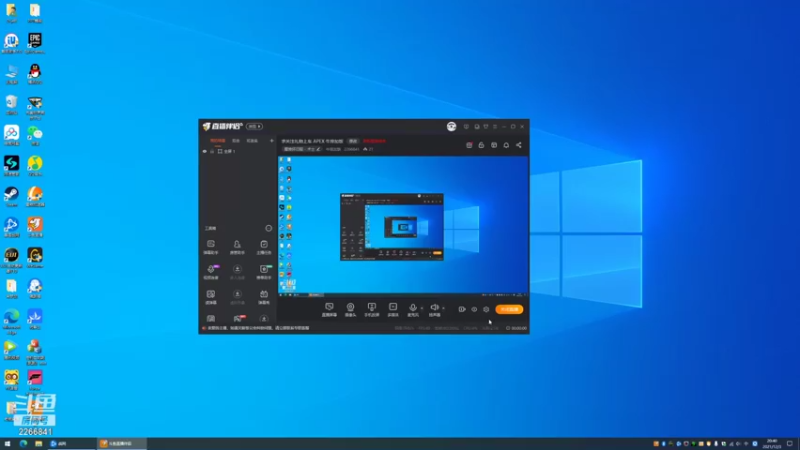The image size is (800, 450).
Task: Open the user avatar in title bar
Action: click(x=452, y=127)
